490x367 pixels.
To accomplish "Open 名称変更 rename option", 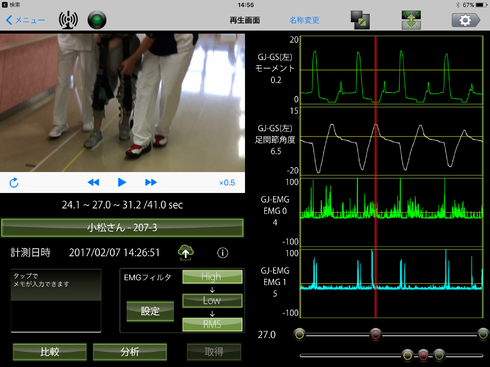I will pyautogui.click(x=304, y=20).
